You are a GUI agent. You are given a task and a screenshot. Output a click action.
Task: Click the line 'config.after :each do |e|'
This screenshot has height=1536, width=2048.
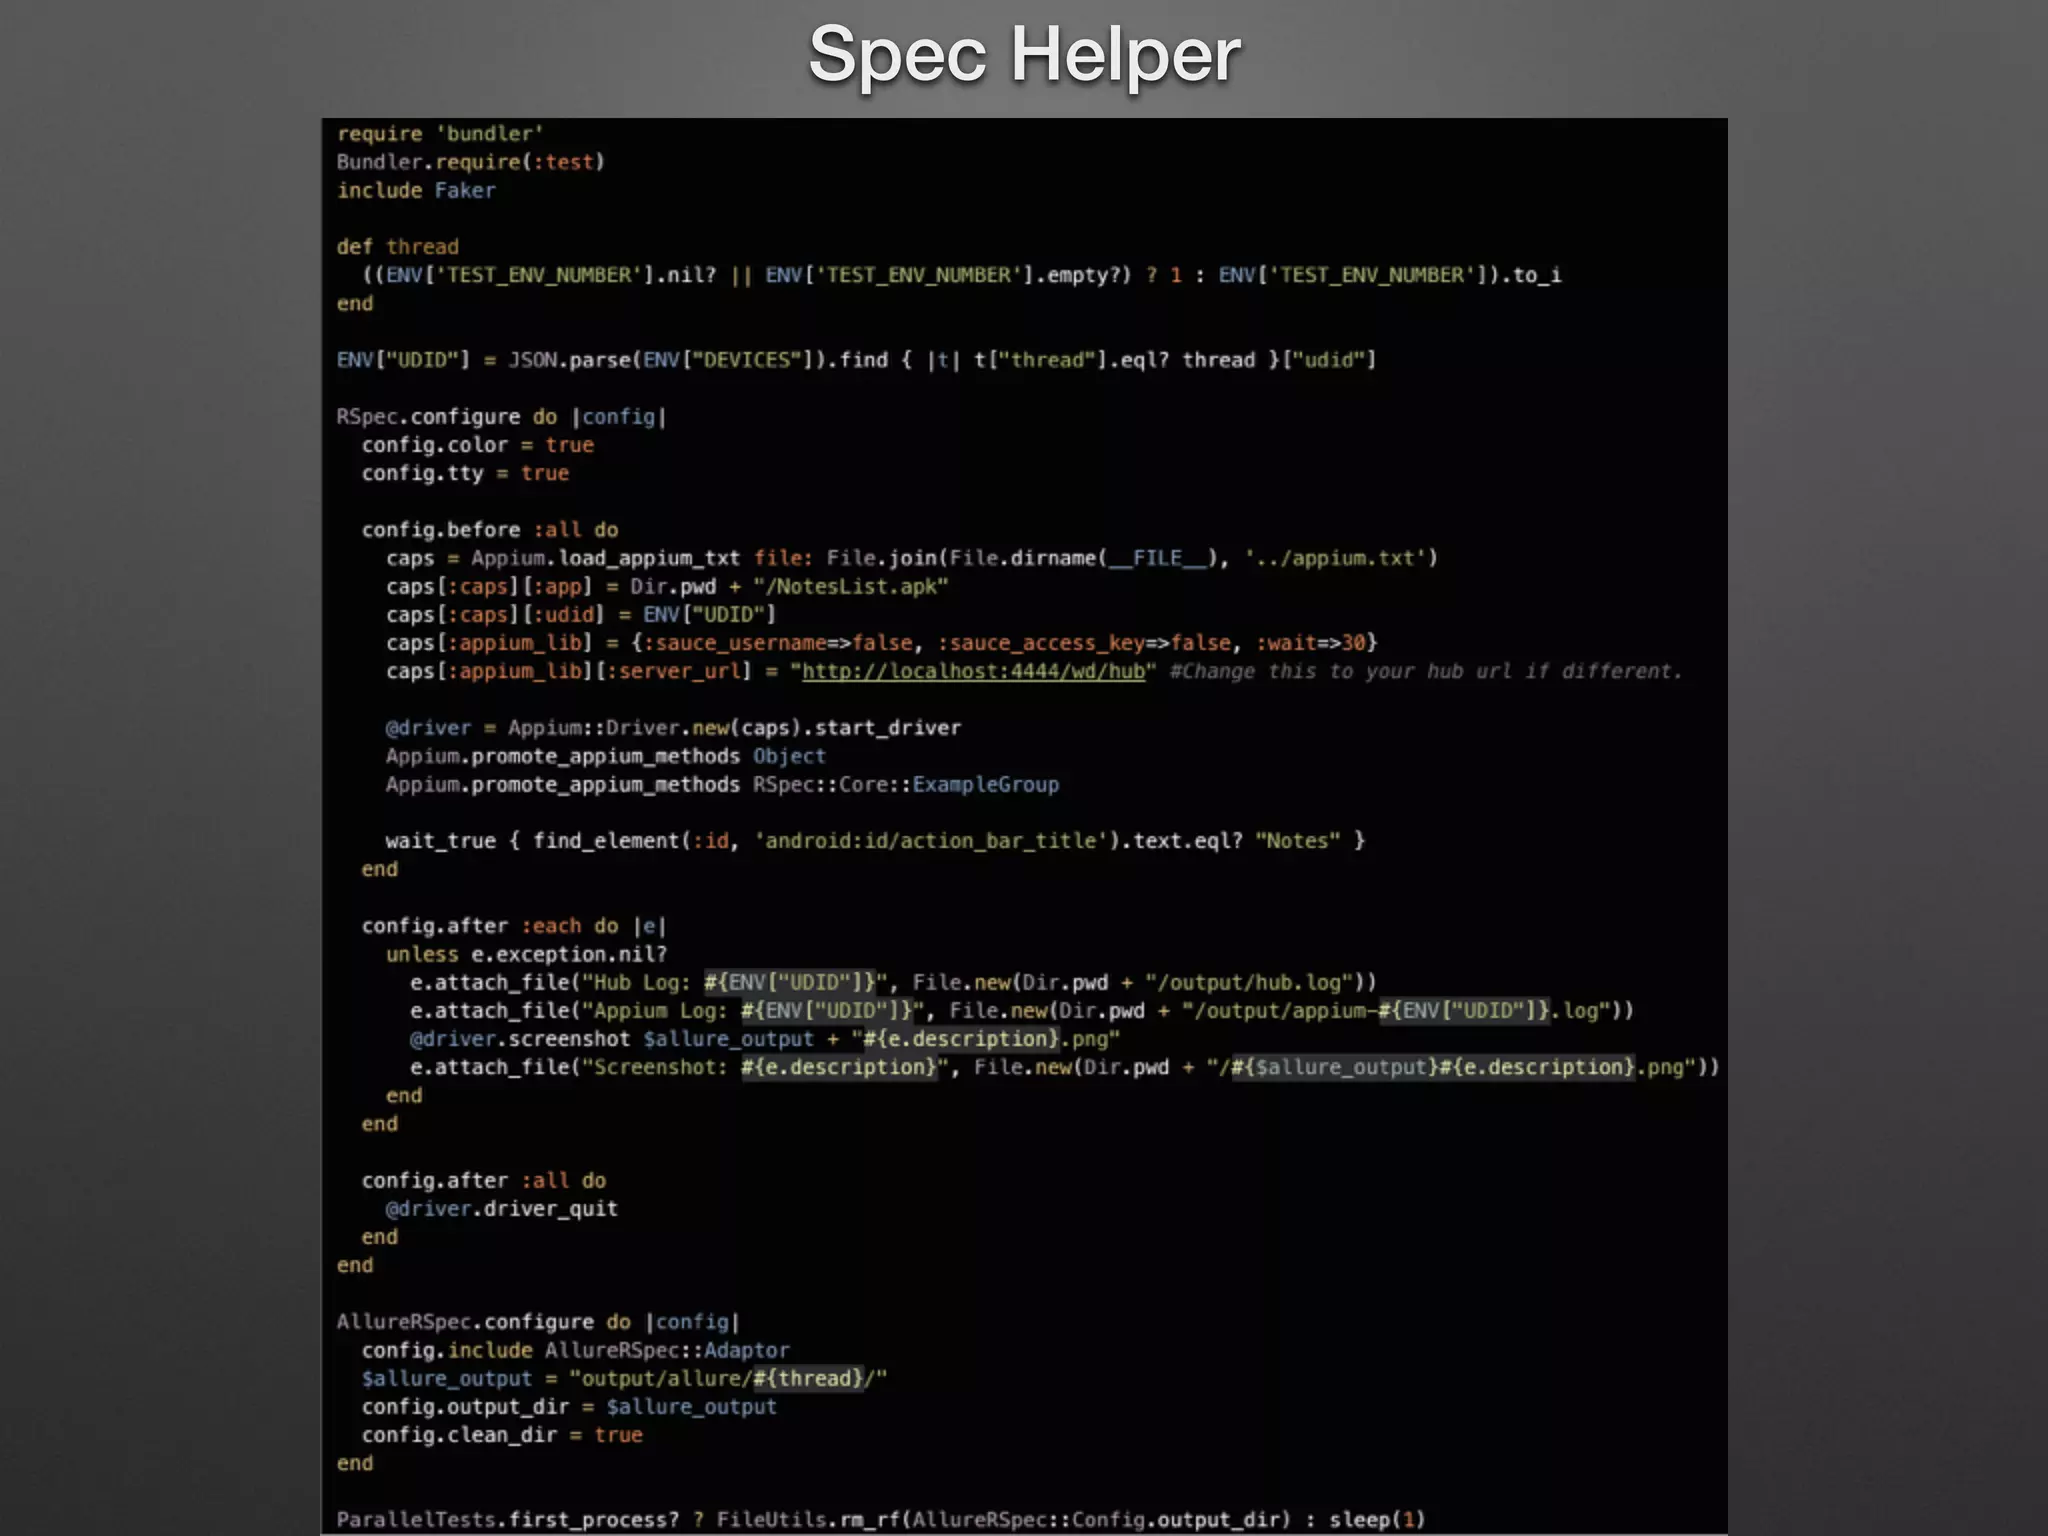pyautogui.click(x=514, y=926)
